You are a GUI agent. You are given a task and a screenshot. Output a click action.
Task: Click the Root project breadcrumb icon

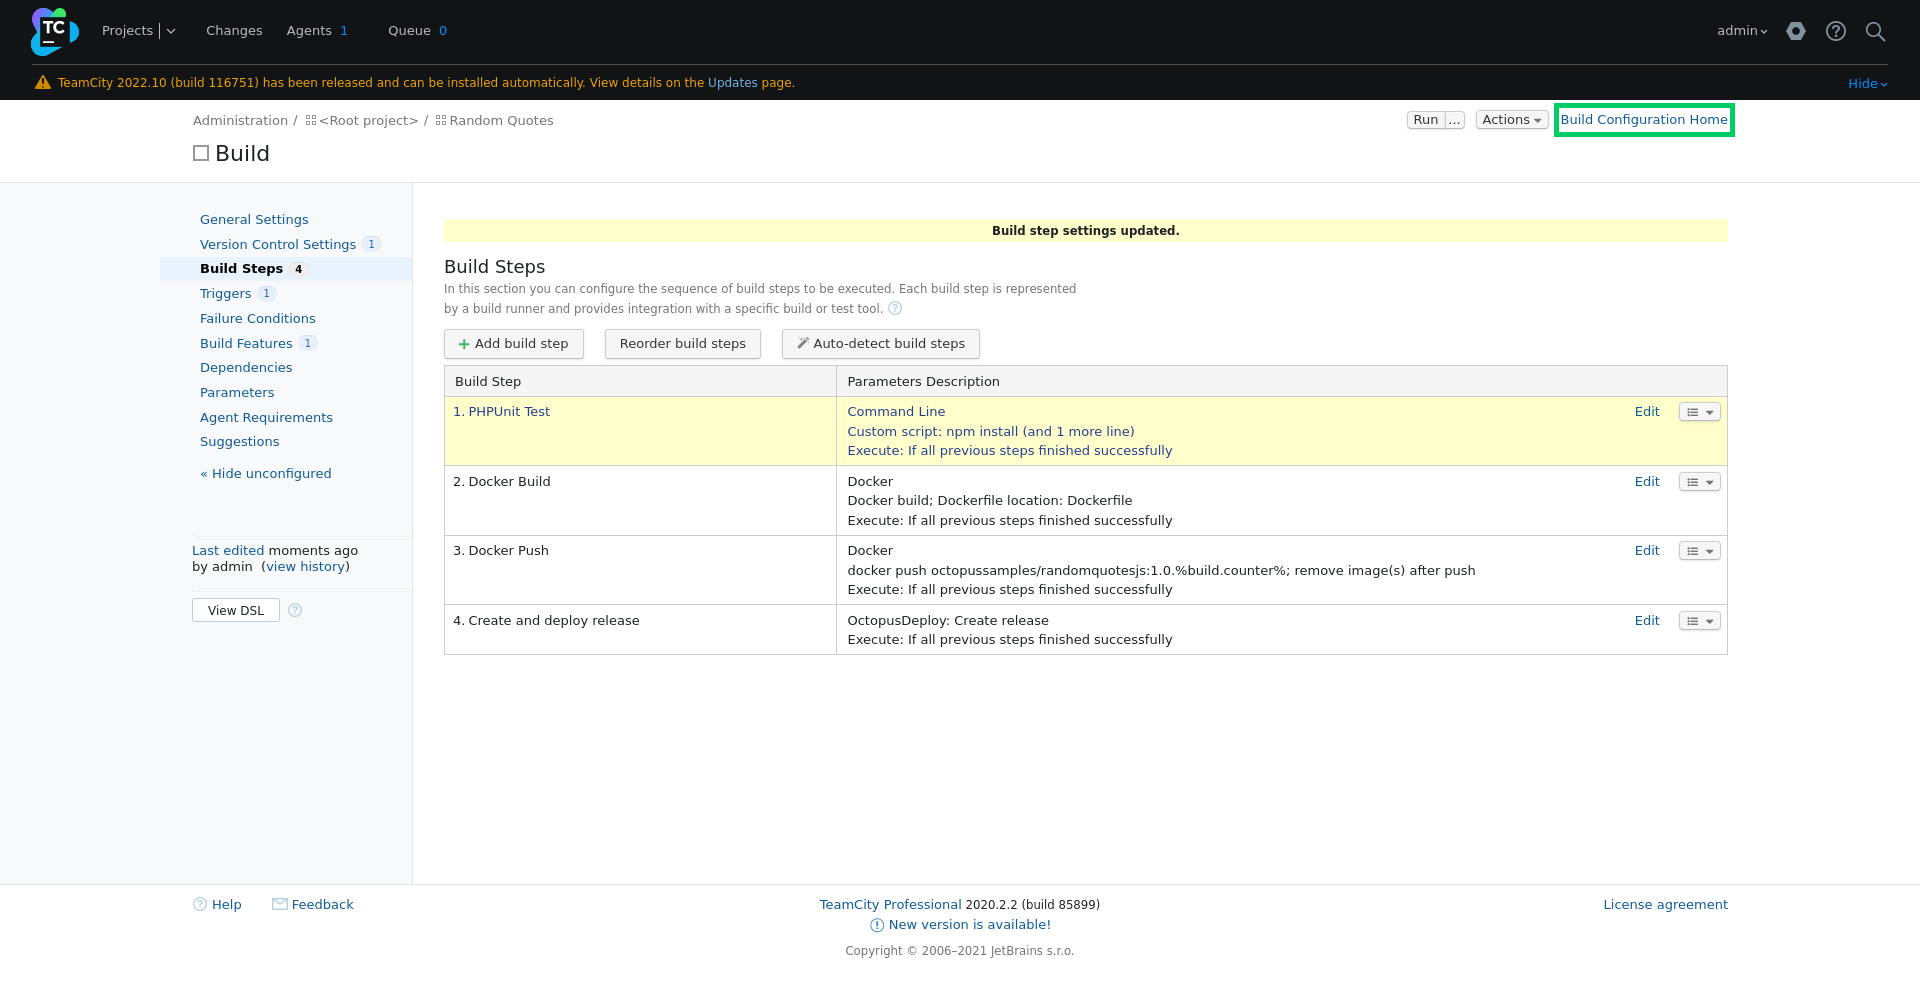(311, 120)
